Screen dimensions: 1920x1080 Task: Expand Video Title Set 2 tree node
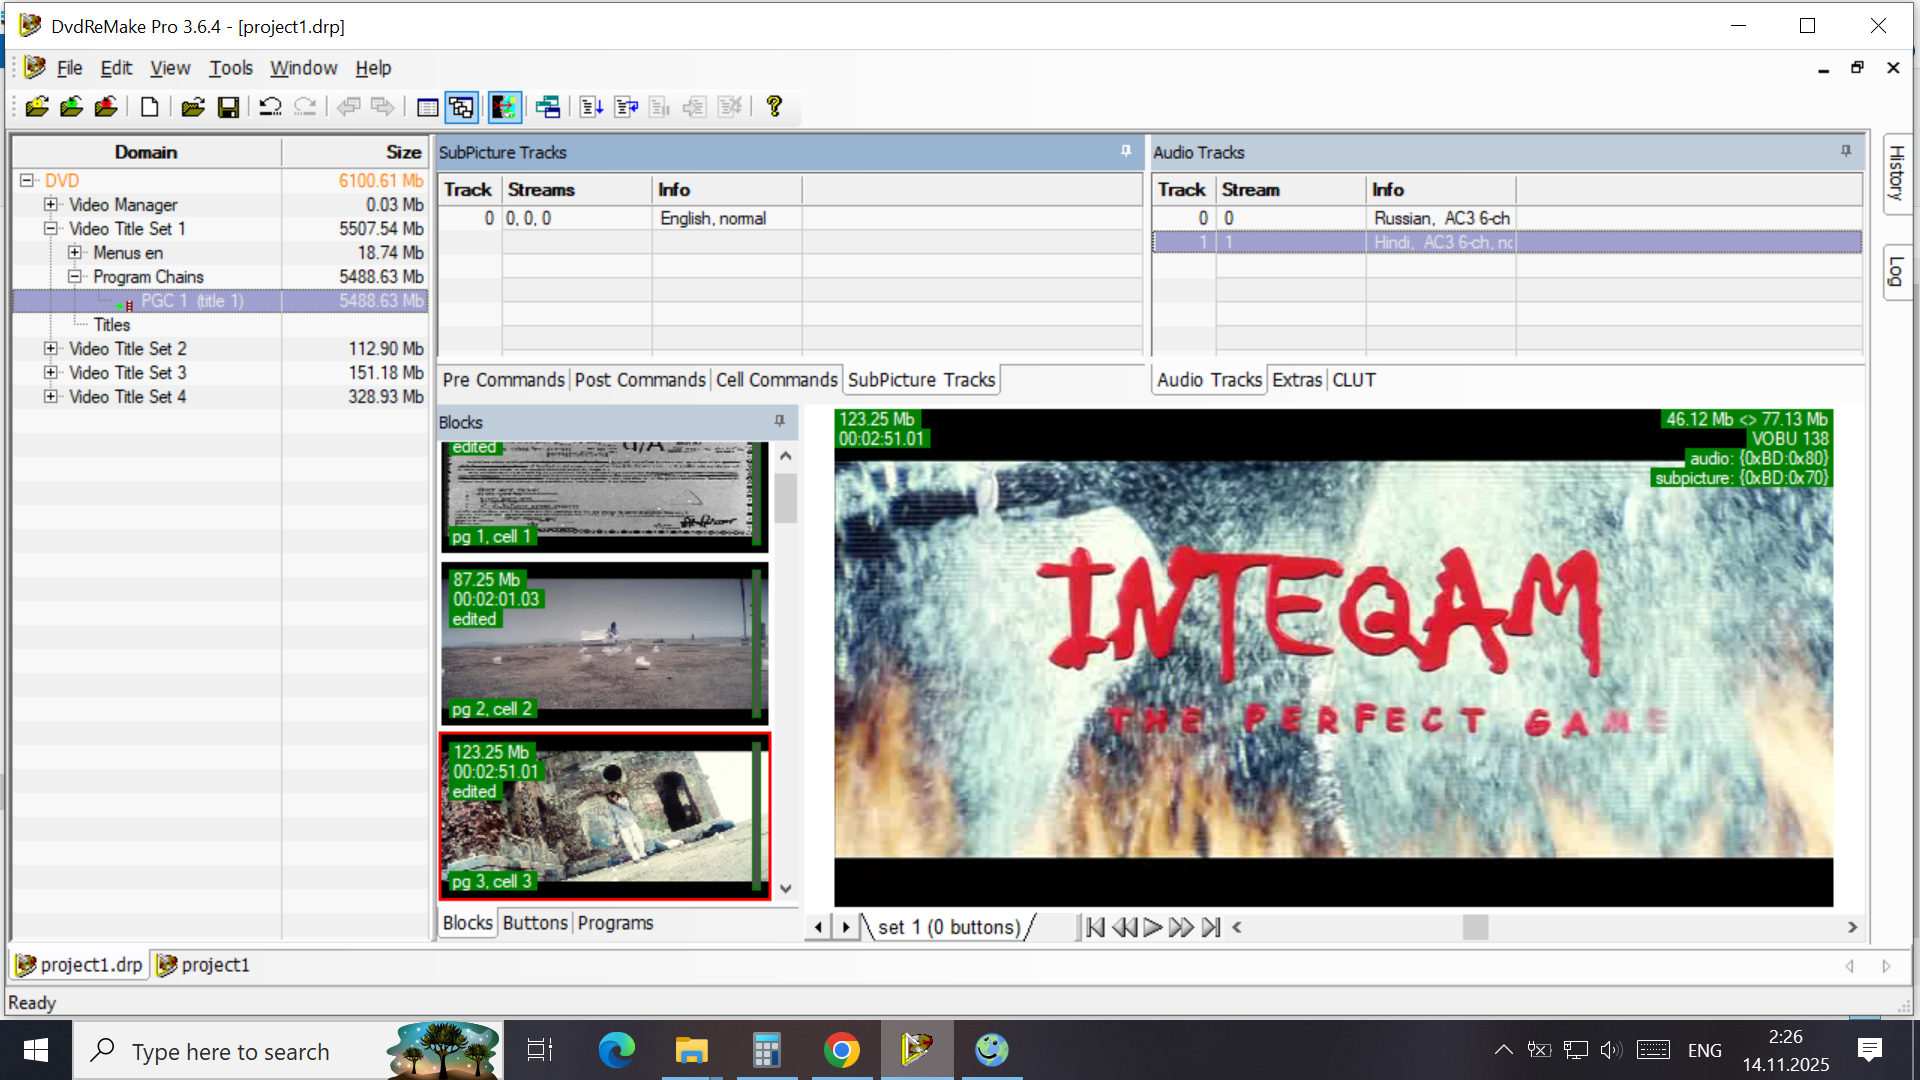click(50, 348)
